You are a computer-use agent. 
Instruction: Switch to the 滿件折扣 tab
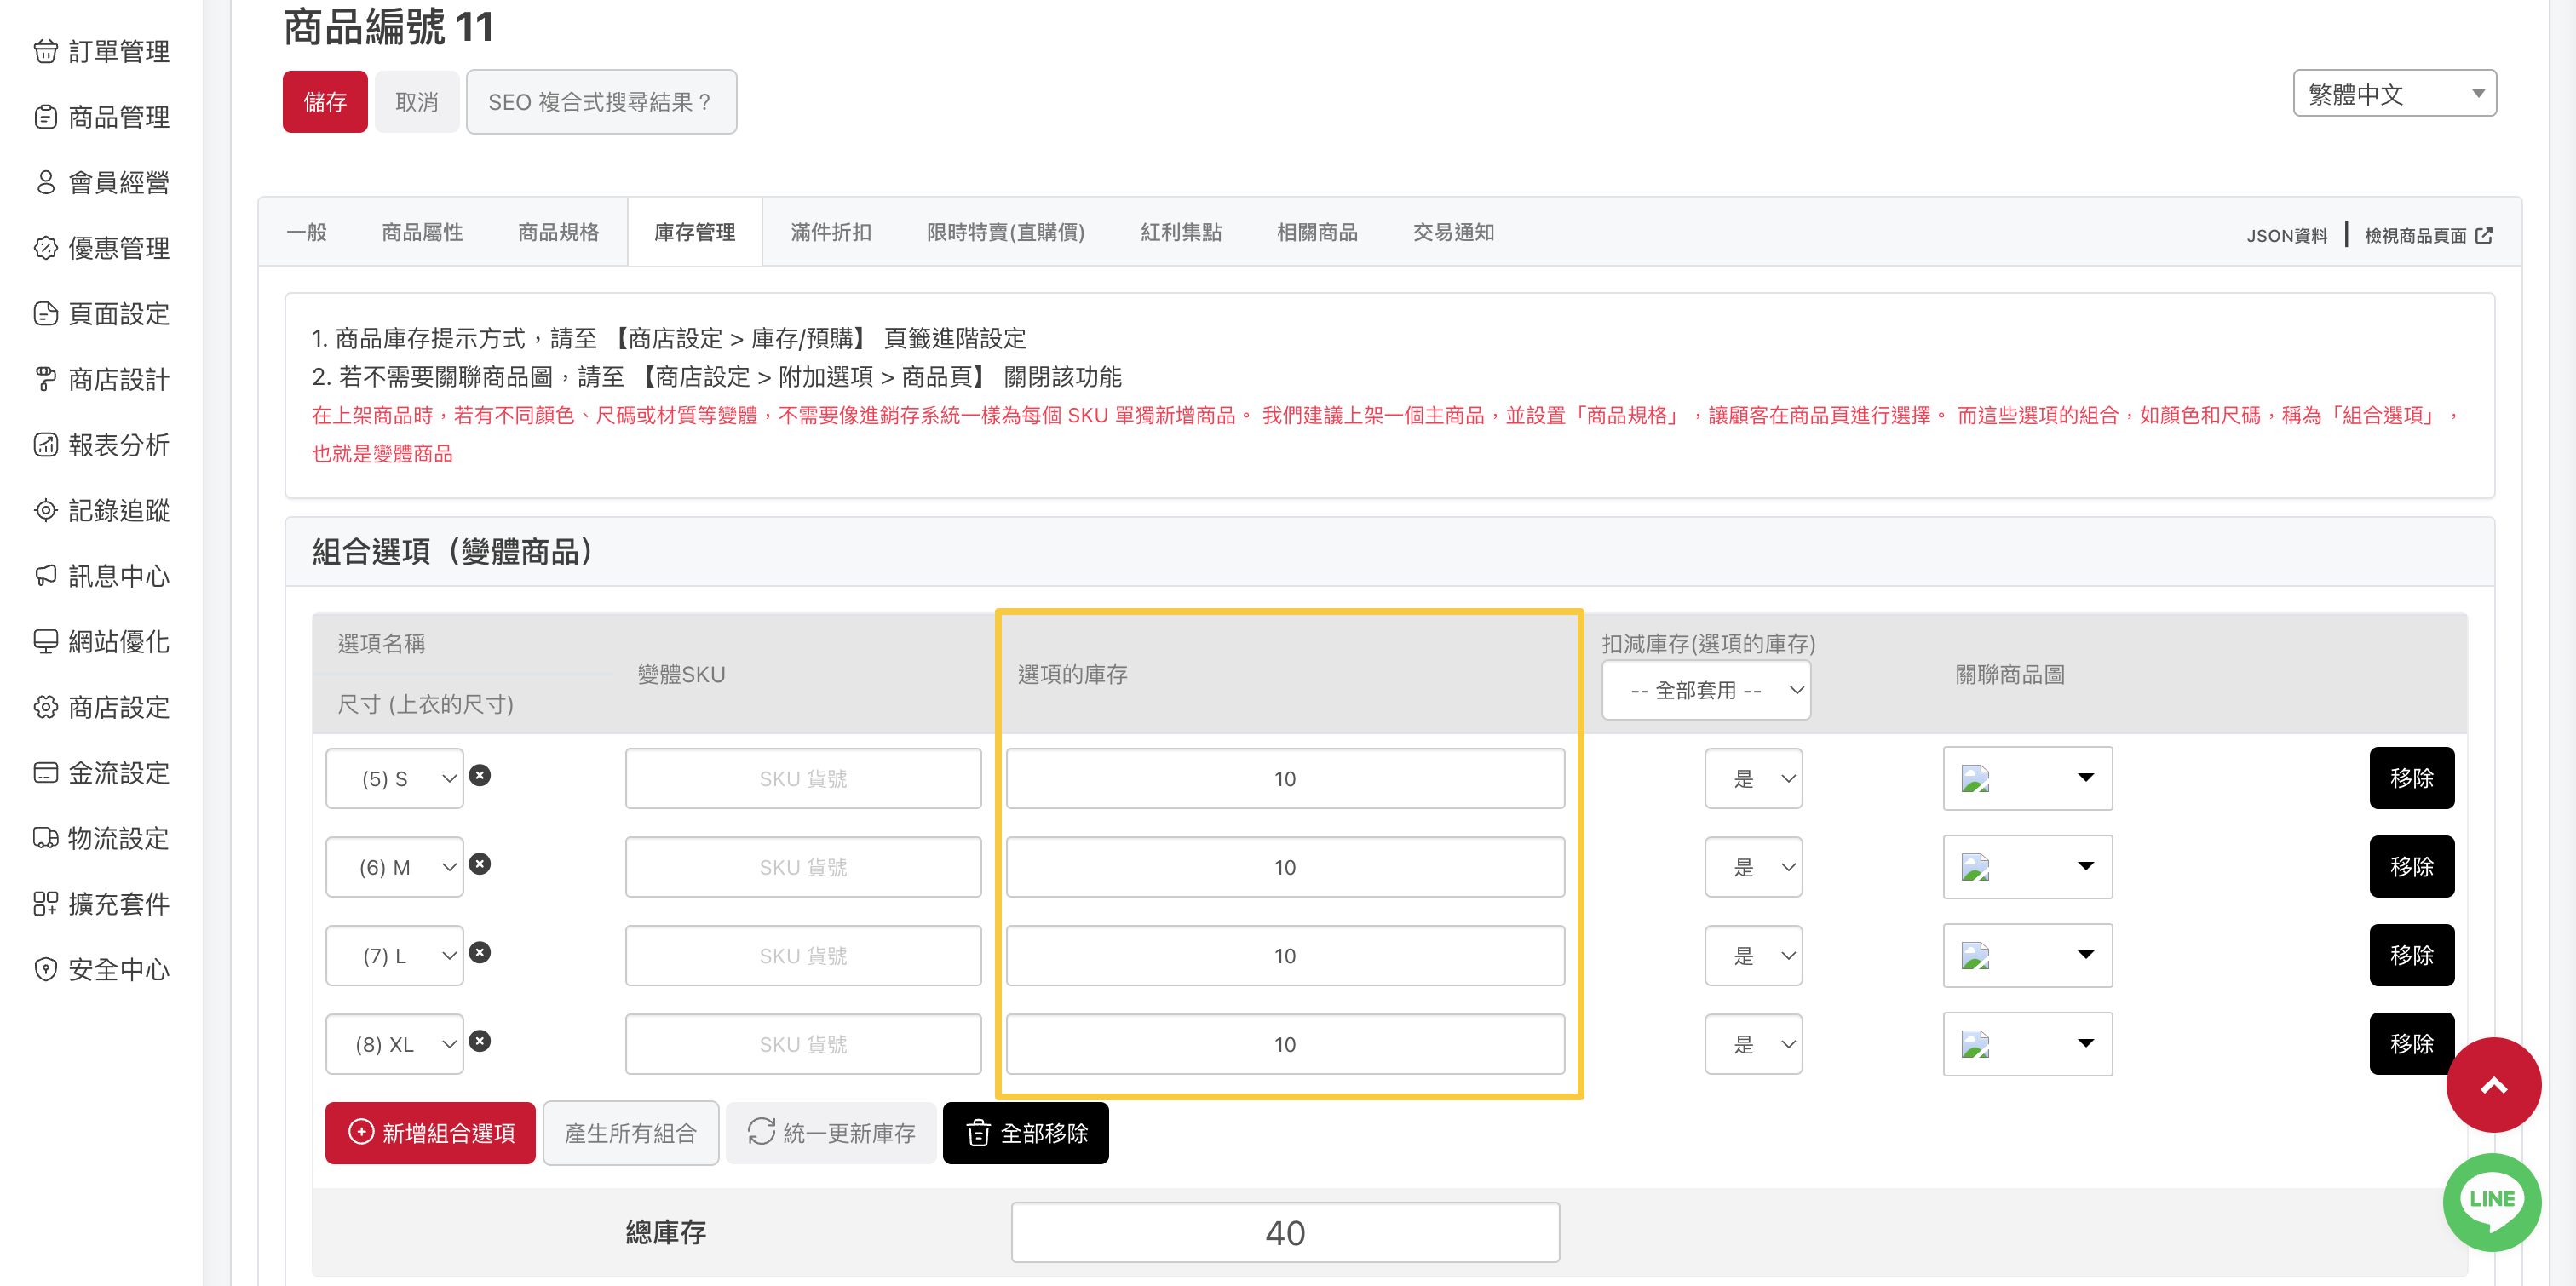(830, 232)
